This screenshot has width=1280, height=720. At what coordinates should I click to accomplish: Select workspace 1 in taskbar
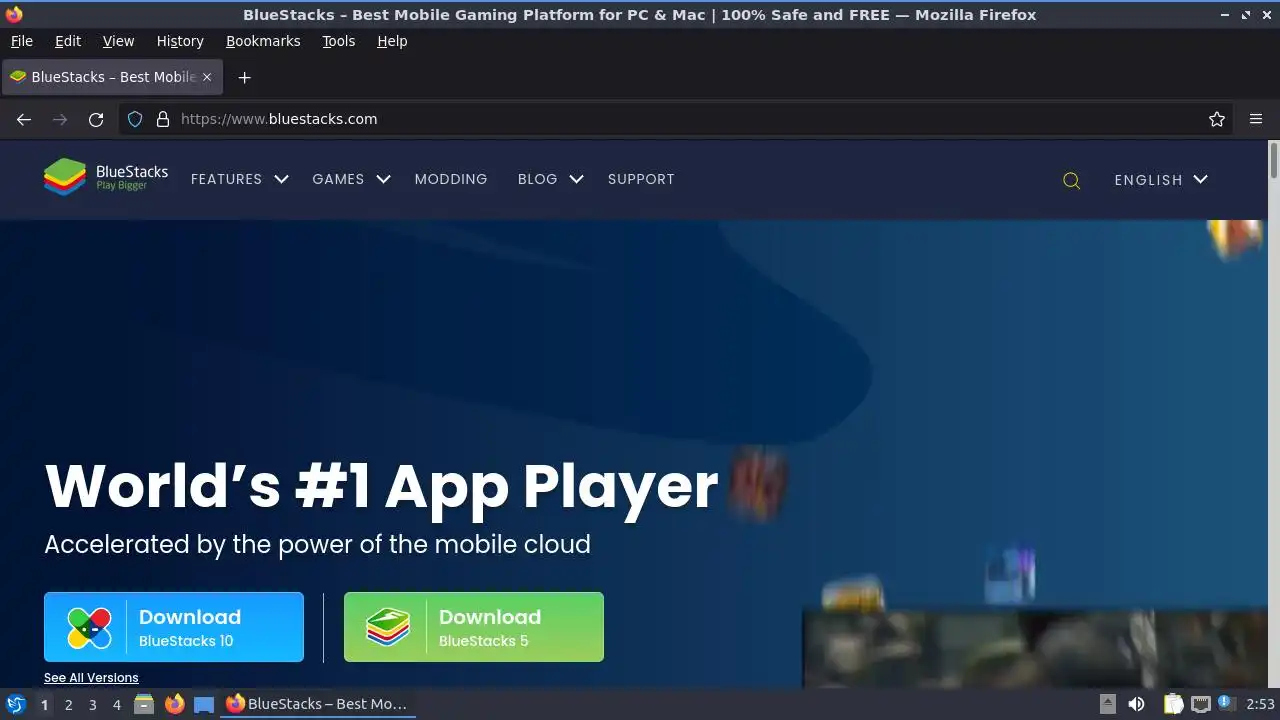click(44, 704)
